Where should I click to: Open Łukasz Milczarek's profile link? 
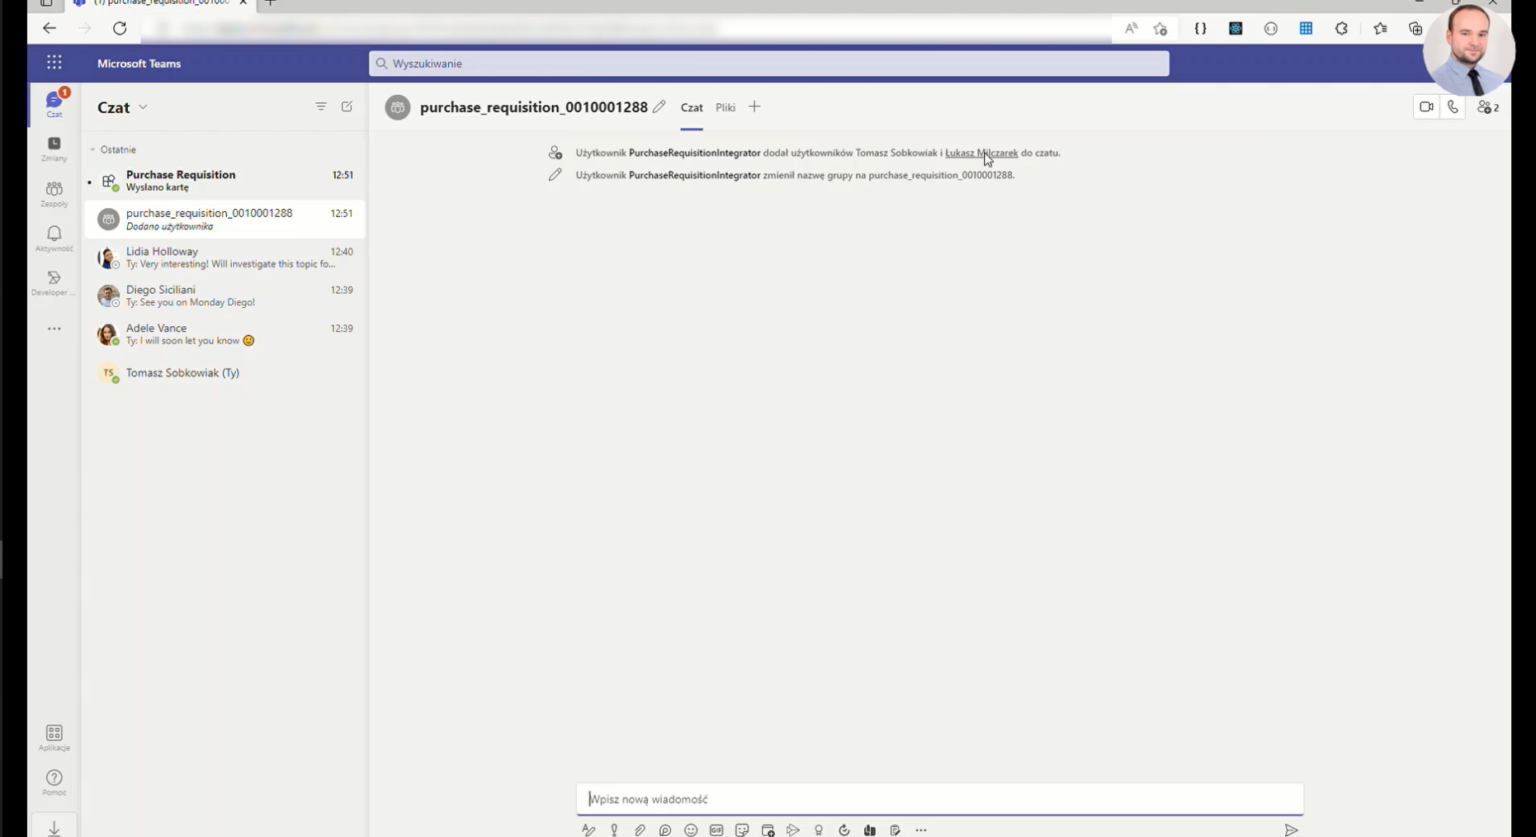(981, 153)
